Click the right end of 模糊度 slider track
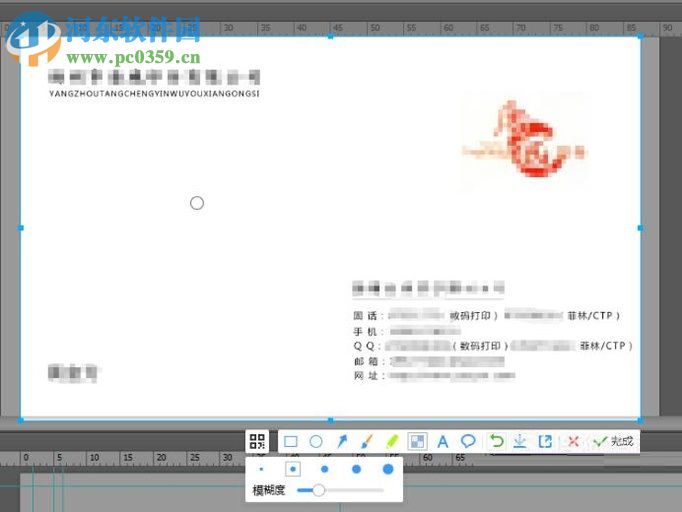Screen dimensions: 682x512 (x=382, y=490)
